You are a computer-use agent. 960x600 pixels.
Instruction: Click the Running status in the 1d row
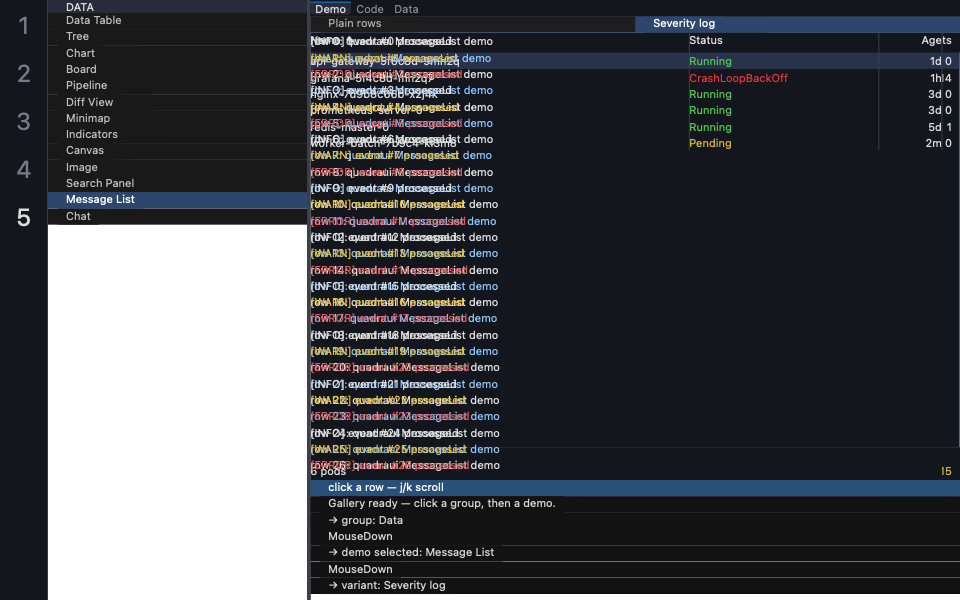710,61
